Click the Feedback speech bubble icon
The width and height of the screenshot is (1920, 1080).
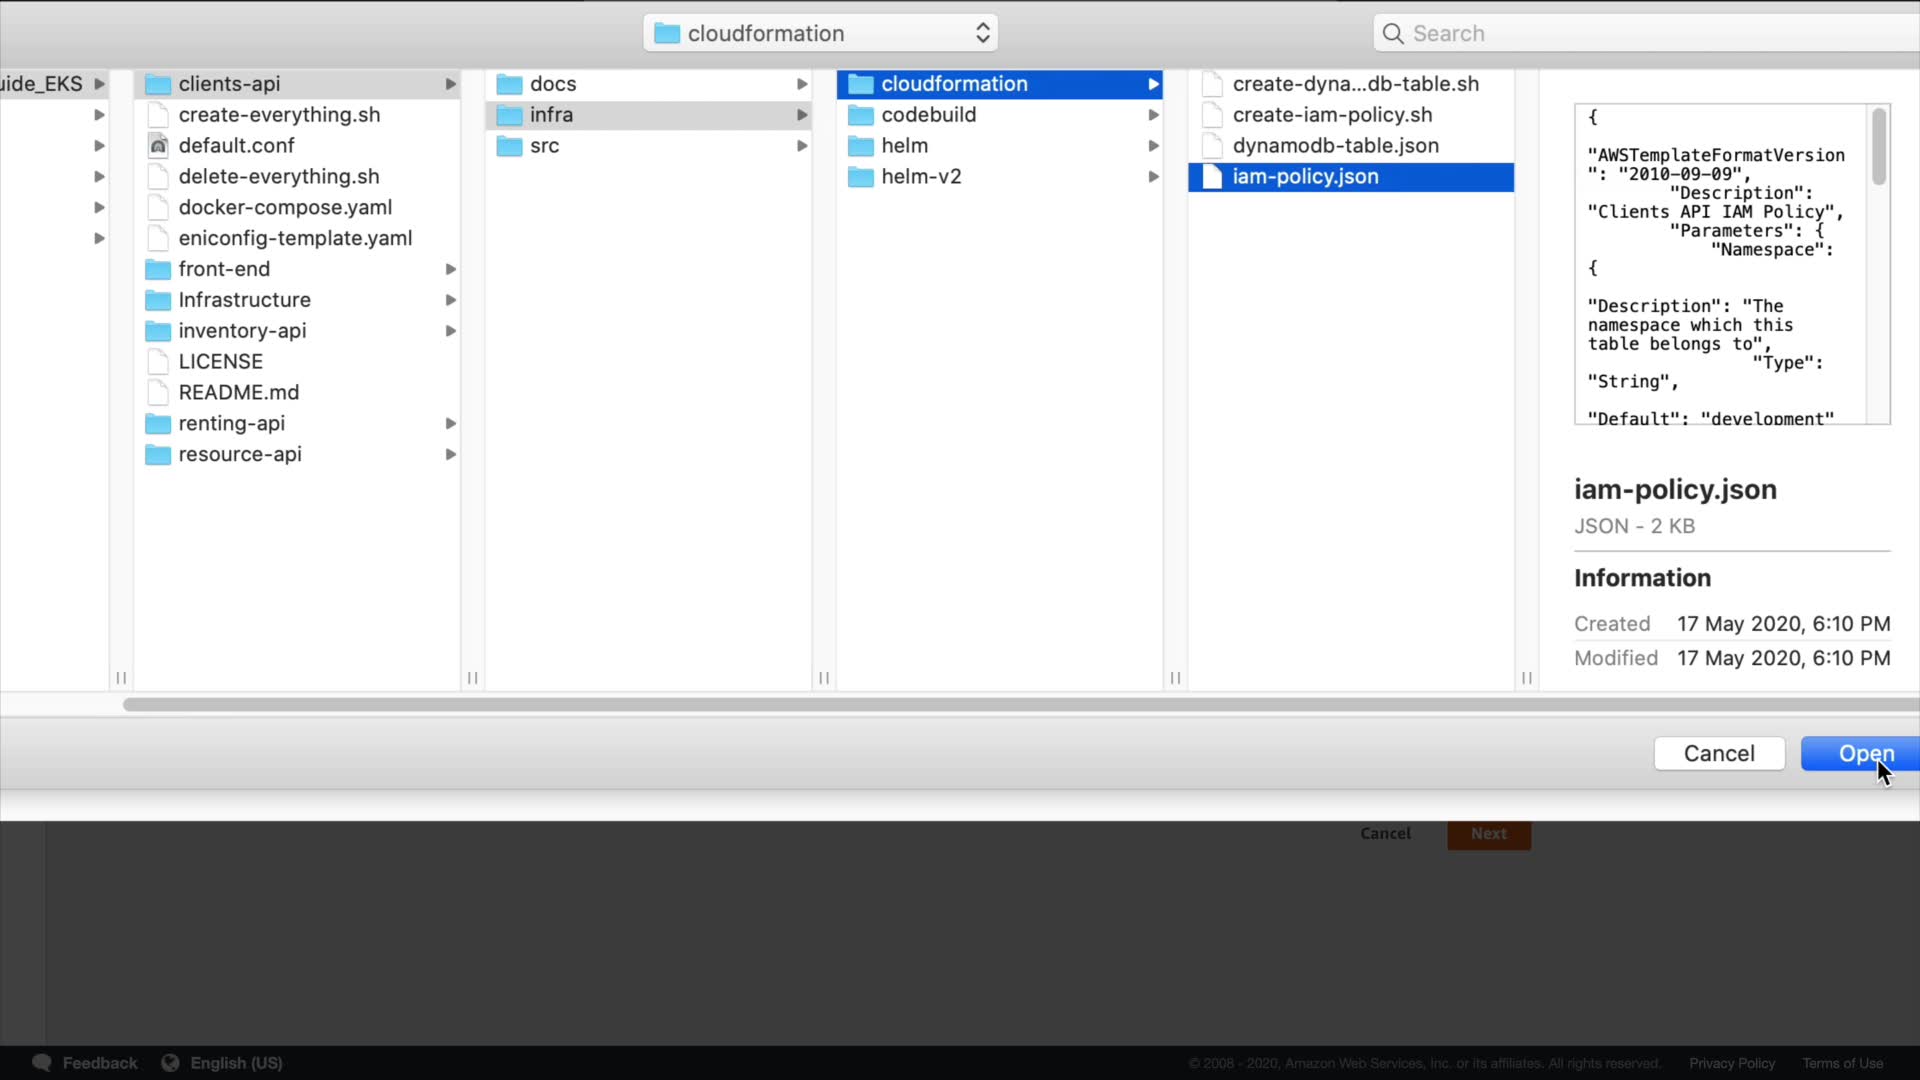point(42,1063)
